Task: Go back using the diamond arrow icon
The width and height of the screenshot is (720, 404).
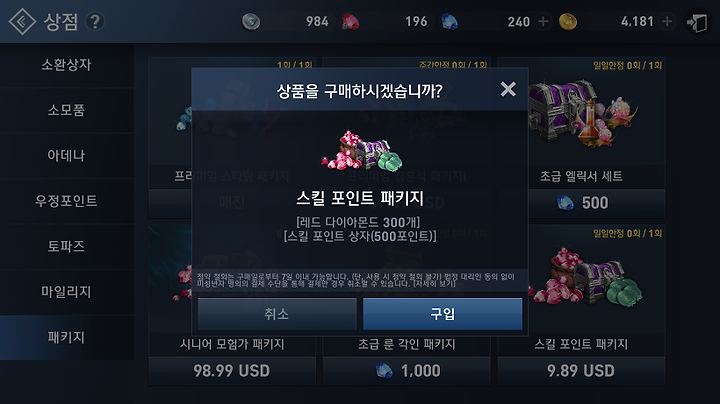Action: tap(22, 22)
